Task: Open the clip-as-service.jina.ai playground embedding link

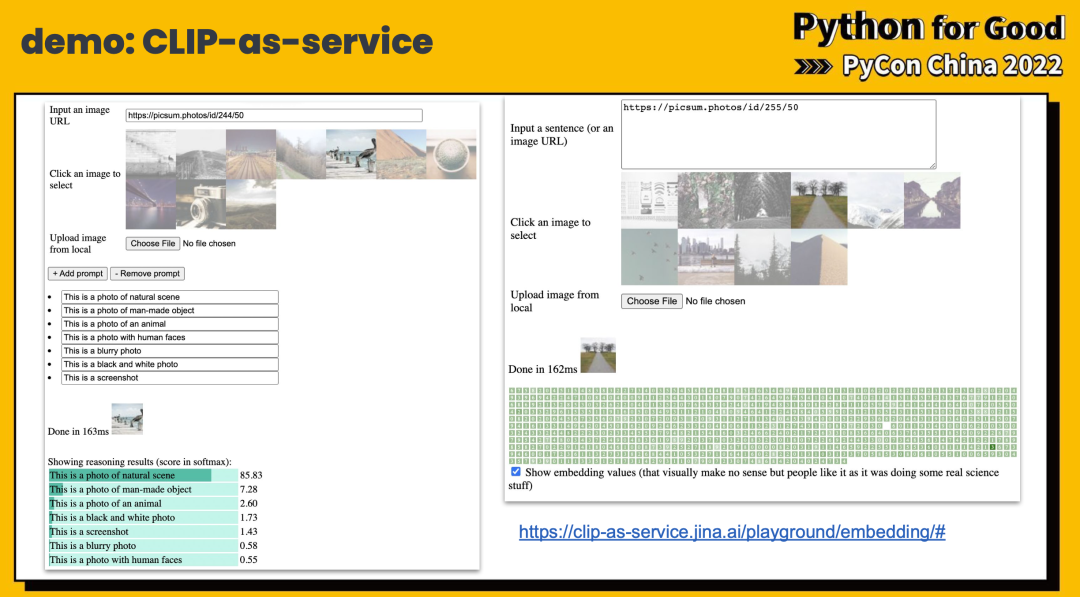Action: click(x=731, y=532)
